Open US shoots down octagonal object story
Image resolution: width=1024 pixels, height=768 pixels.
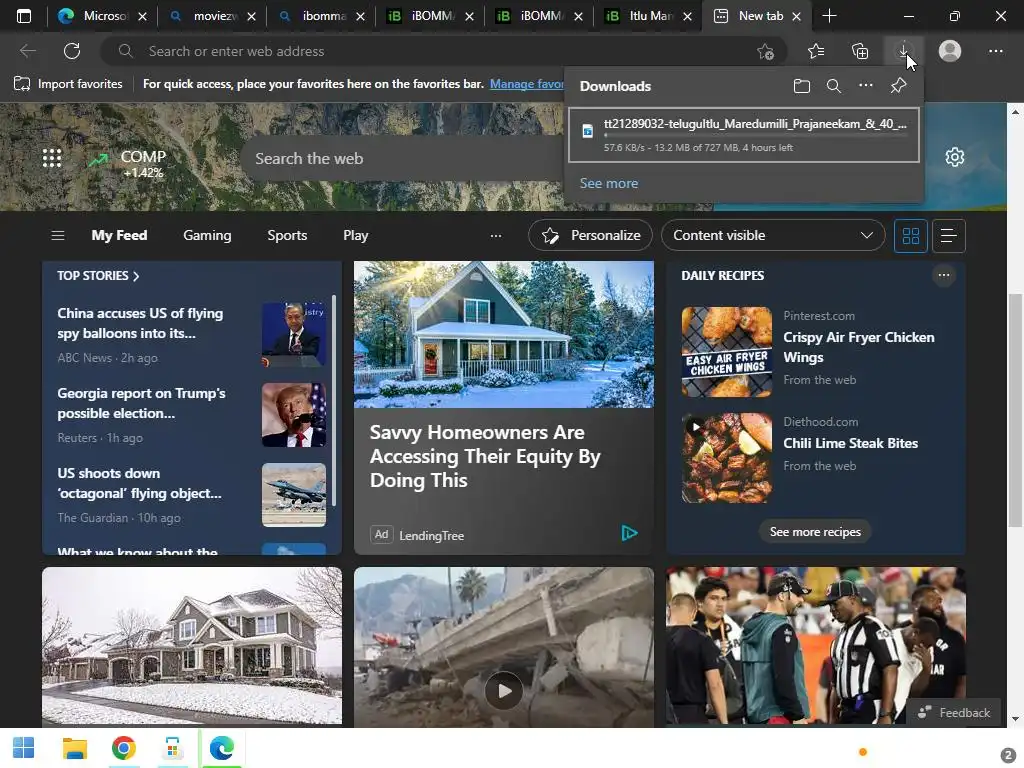[139, 483]
